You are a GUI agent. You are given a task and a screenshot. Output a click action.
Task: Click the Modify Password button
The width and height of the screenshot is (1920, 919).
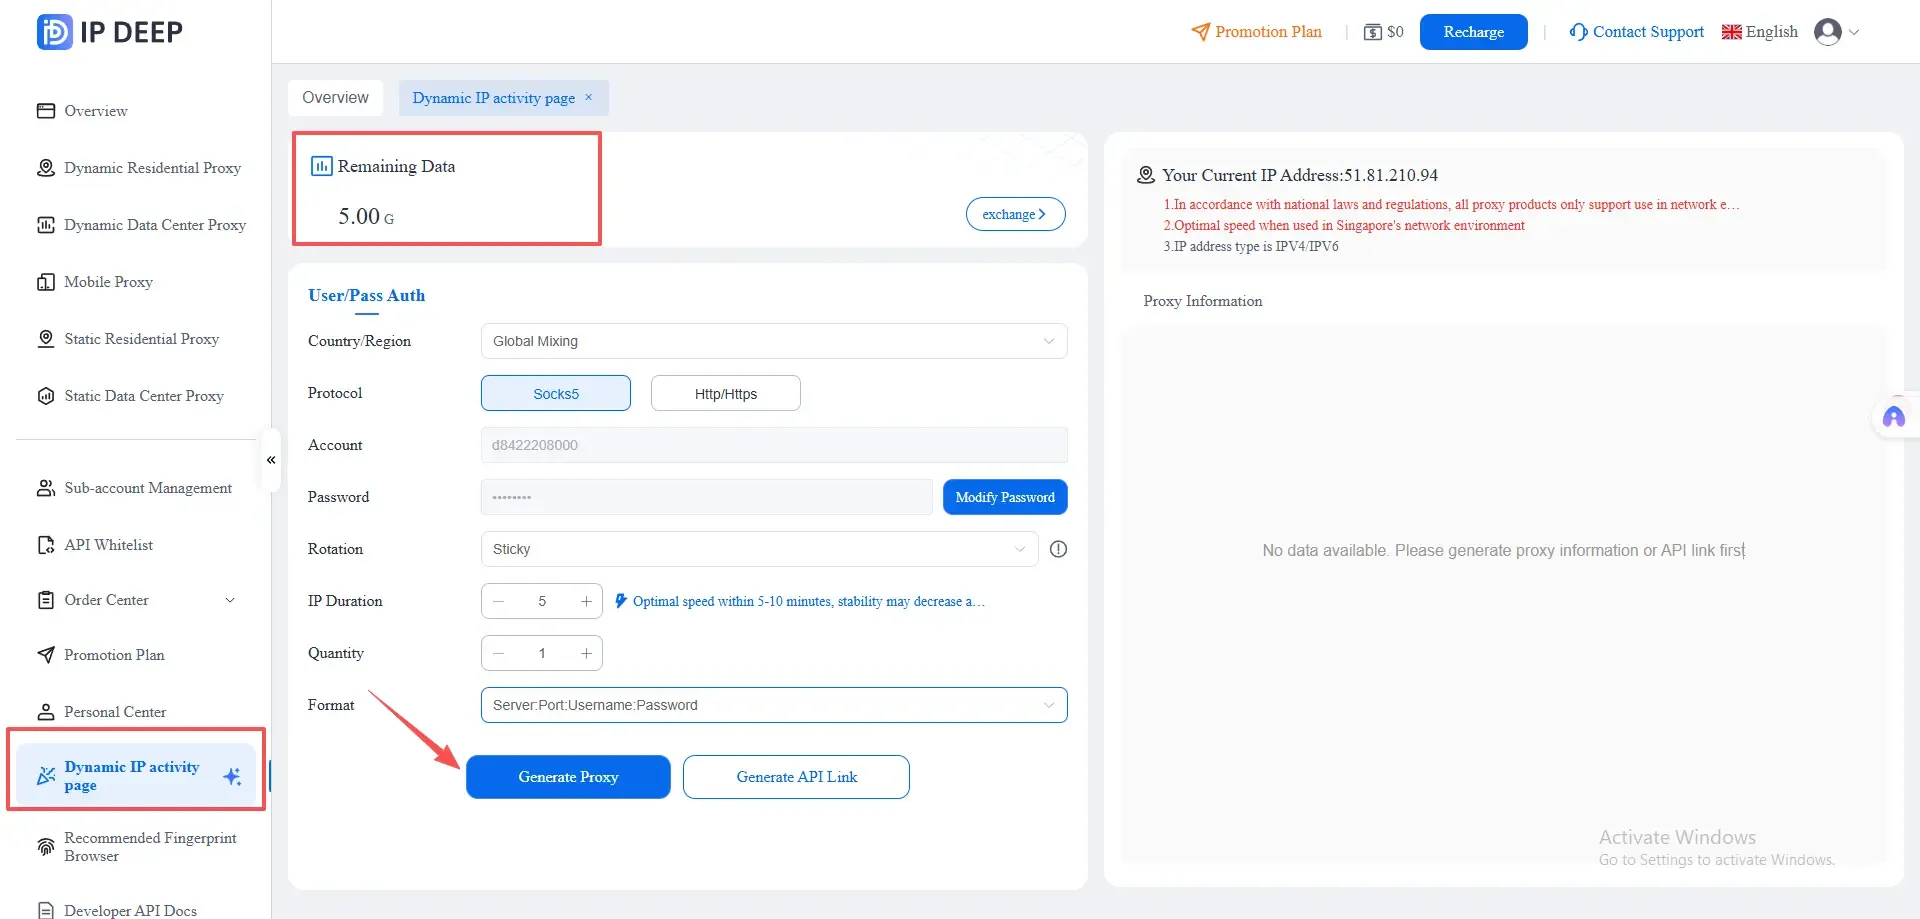pos(1005,497)
